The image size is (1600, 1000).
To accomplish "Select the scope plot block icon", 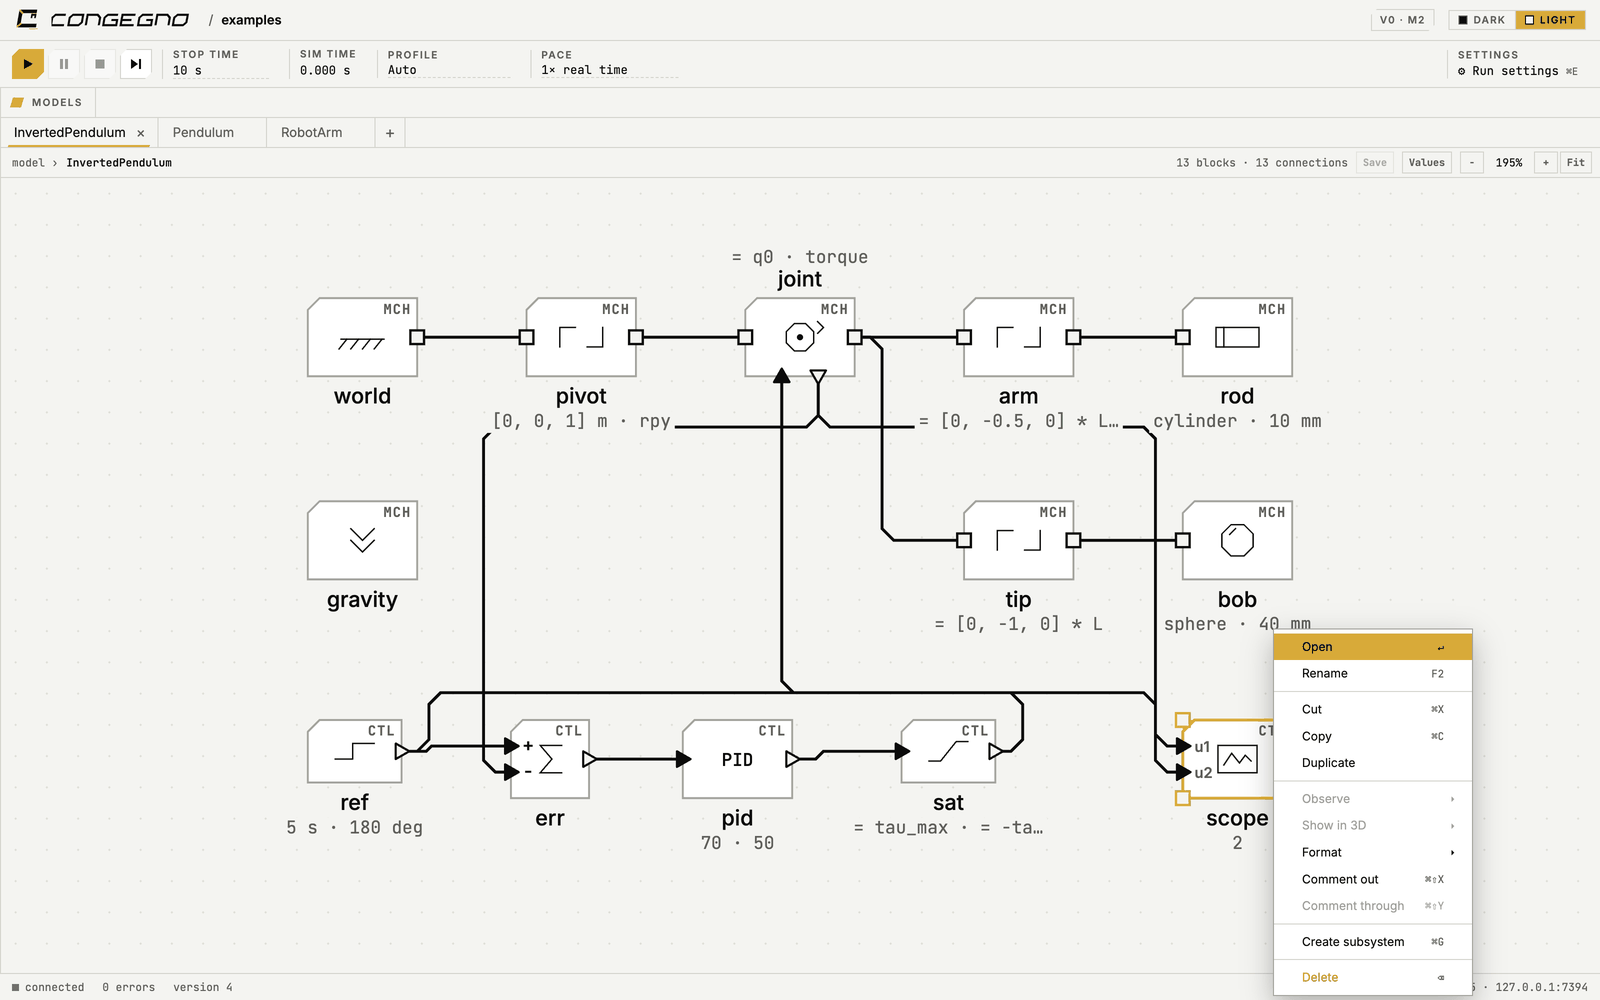I will [1237, 760].
